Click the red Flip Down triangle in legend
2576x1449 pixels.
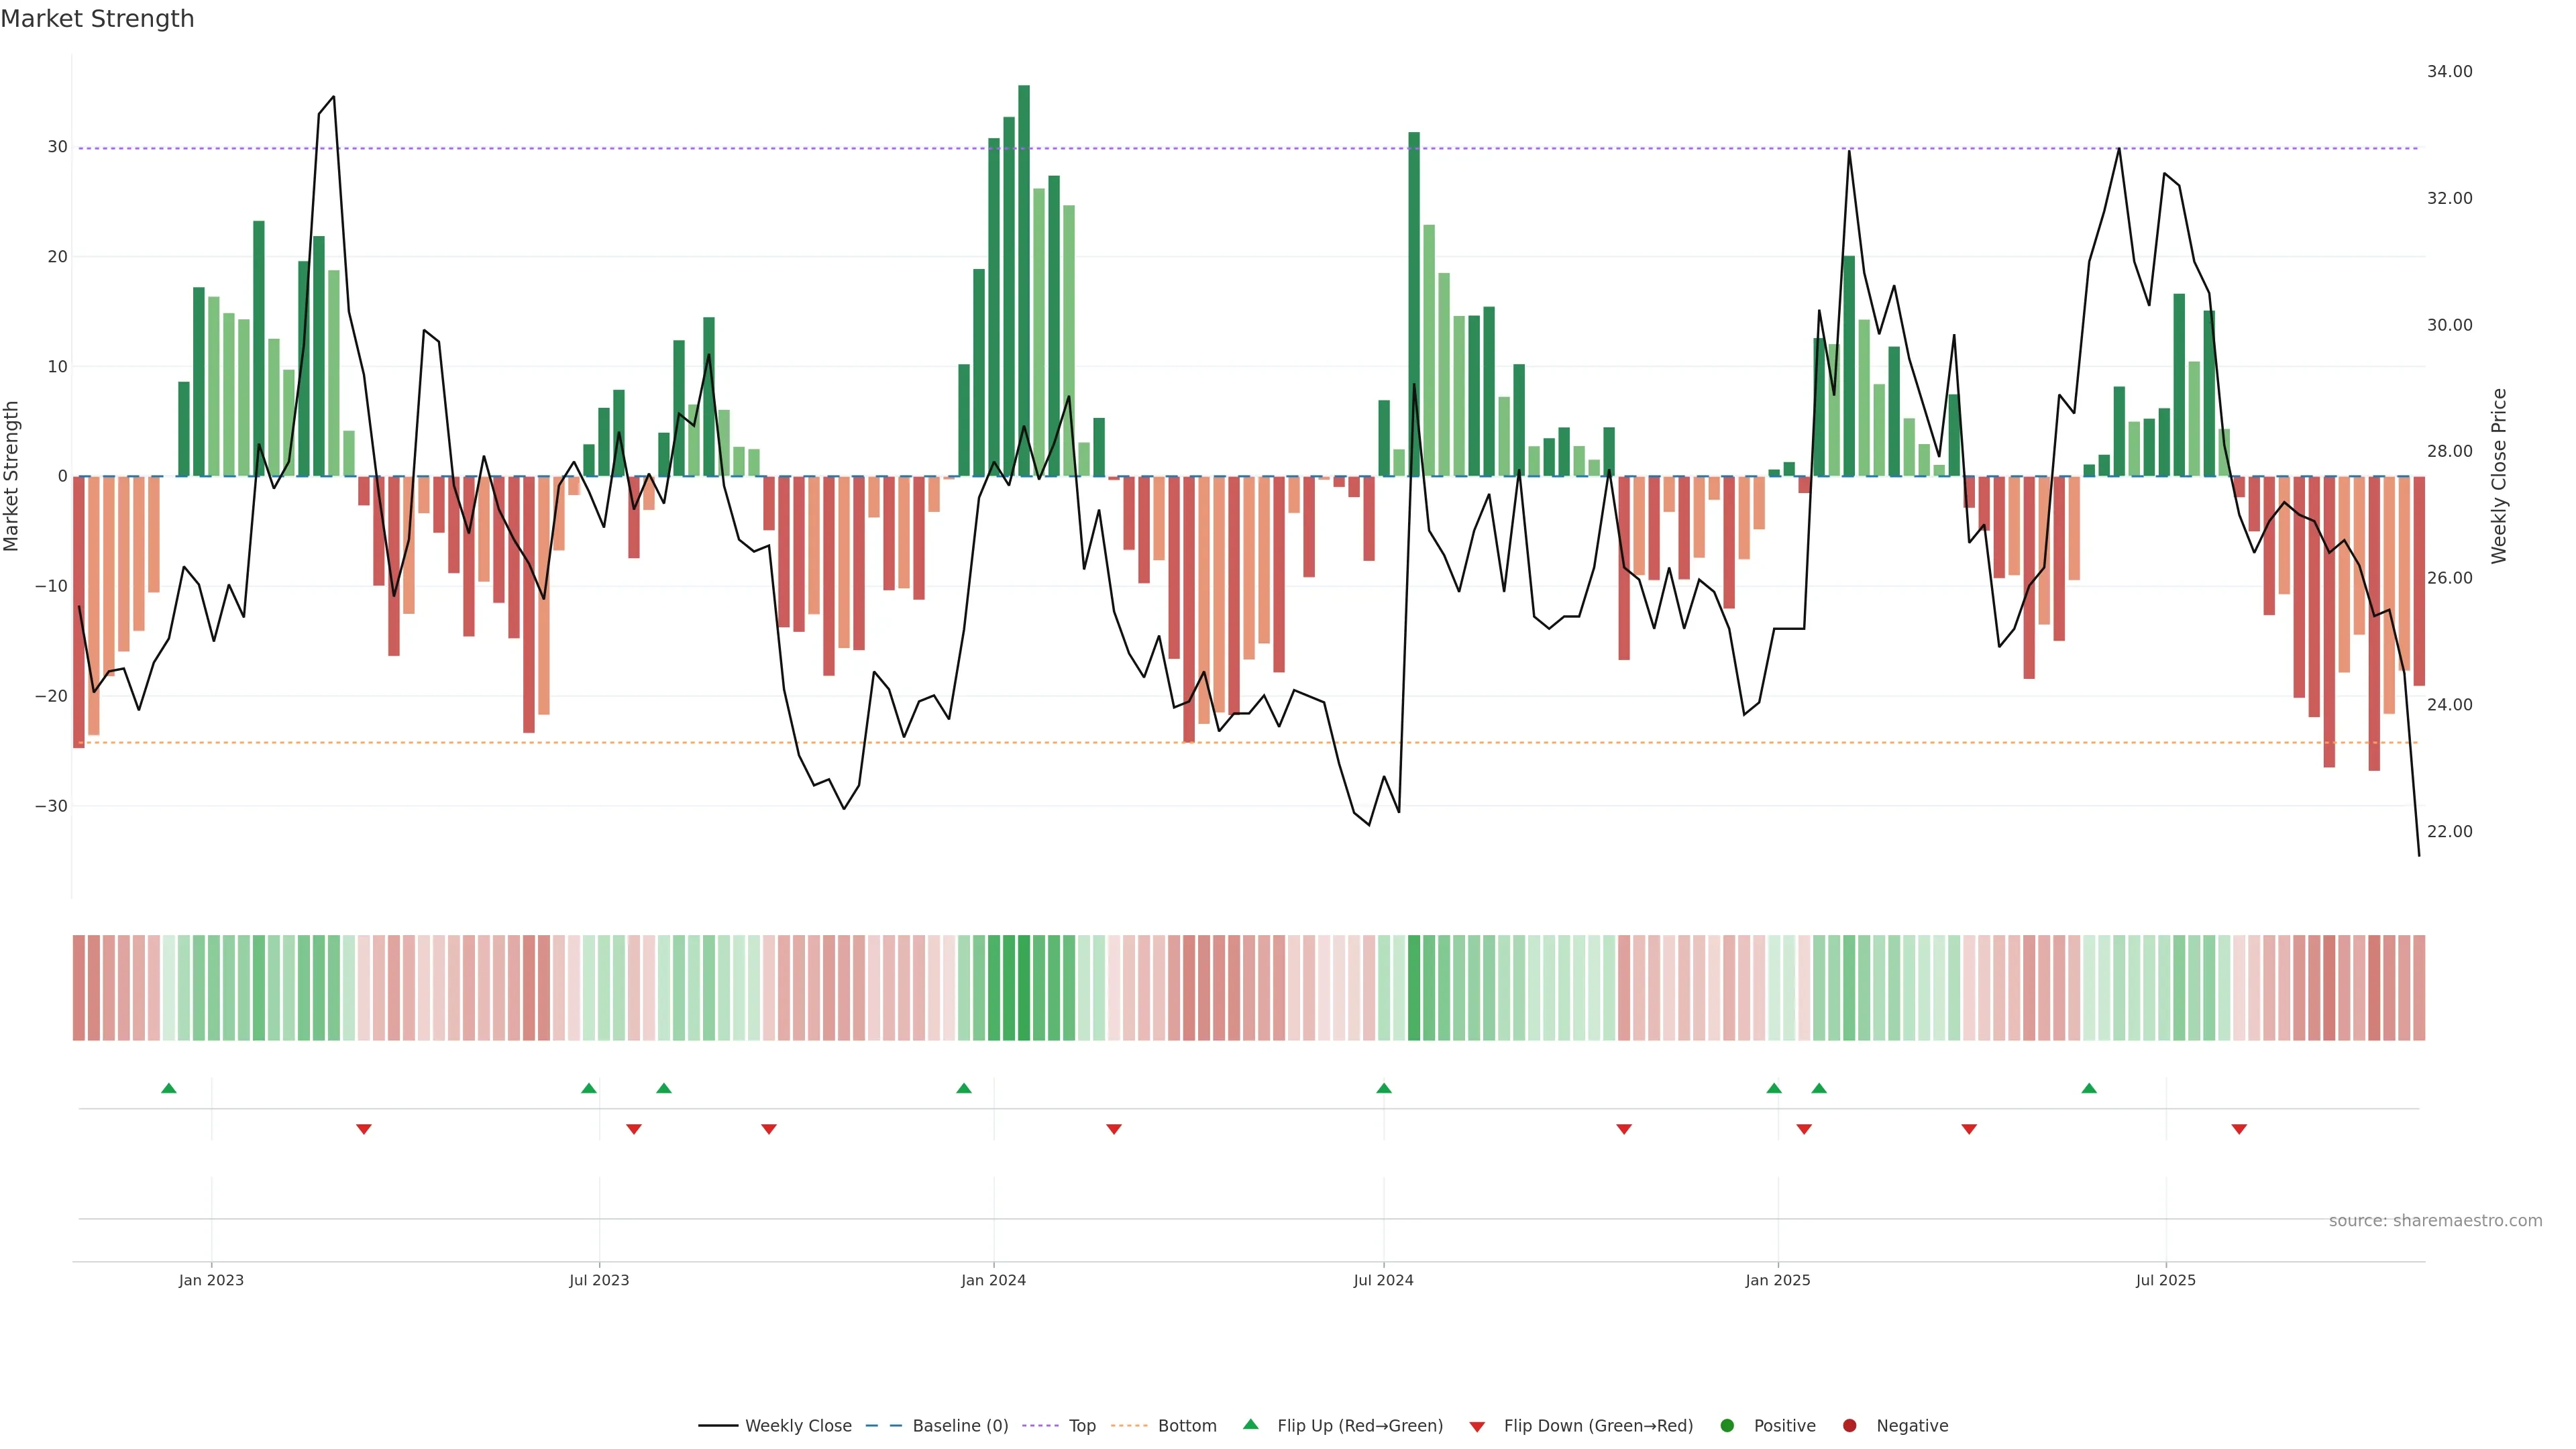(1477, 1427)
